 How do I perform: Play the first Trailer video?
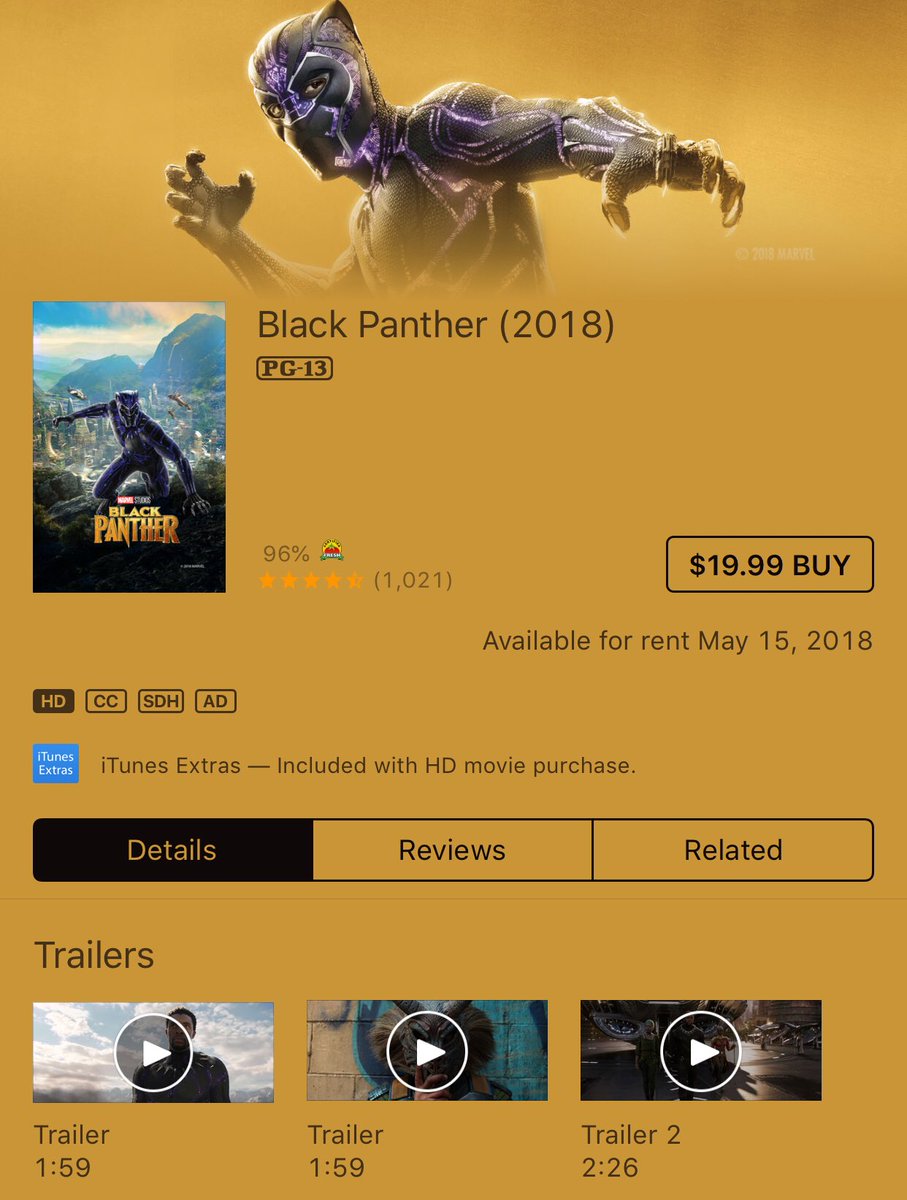[153, 1051]
